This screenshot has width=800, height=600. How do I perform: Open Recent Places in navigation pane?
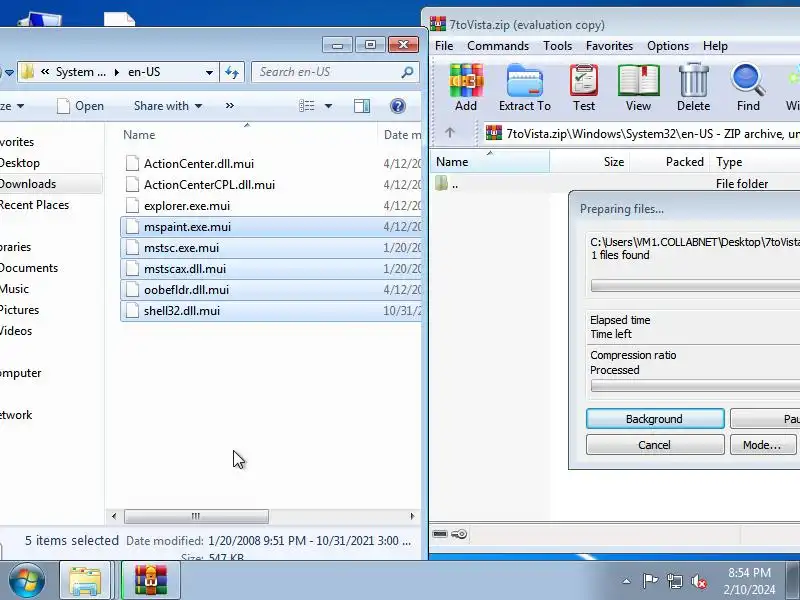(x=34, y=205)
